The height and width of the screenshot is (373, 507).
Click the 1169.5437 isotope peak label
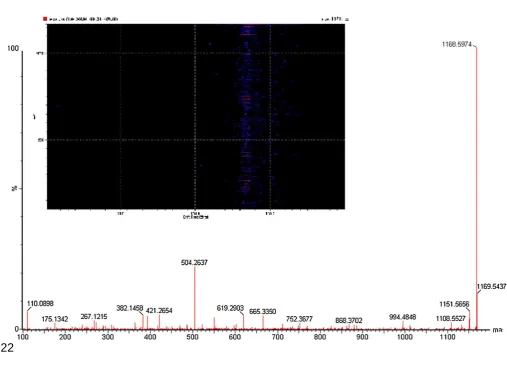491,287
